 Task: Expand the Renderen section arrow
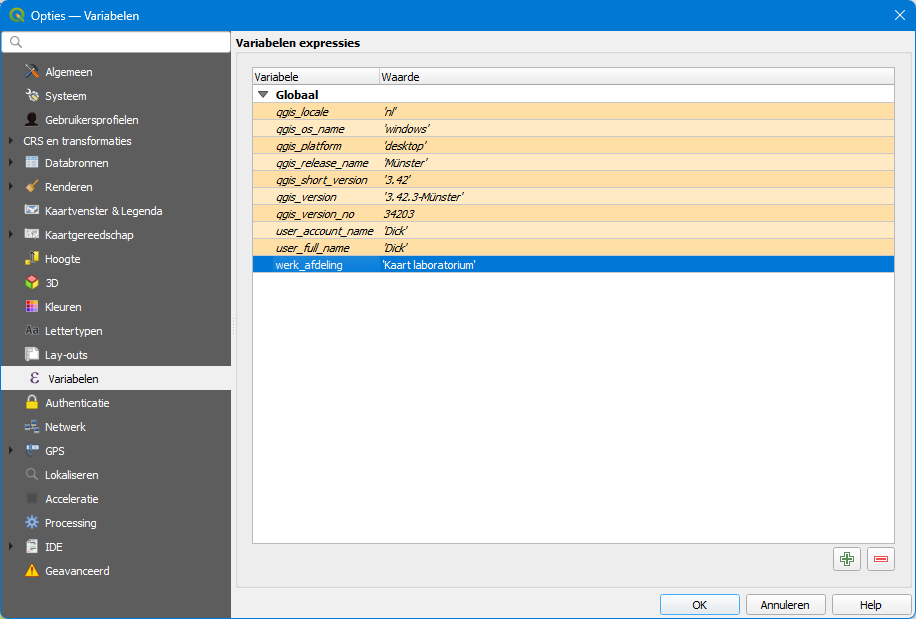[x=11, y=186]
